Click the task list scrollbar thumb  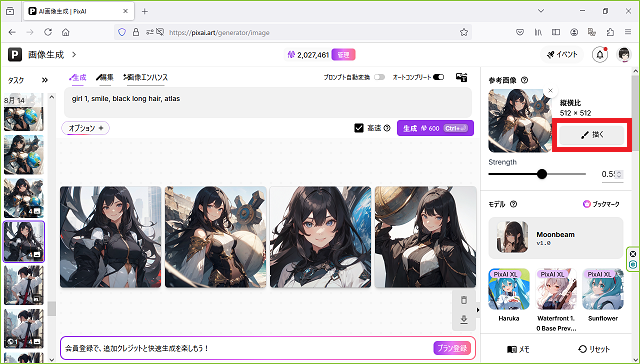(x=51, y=309)
